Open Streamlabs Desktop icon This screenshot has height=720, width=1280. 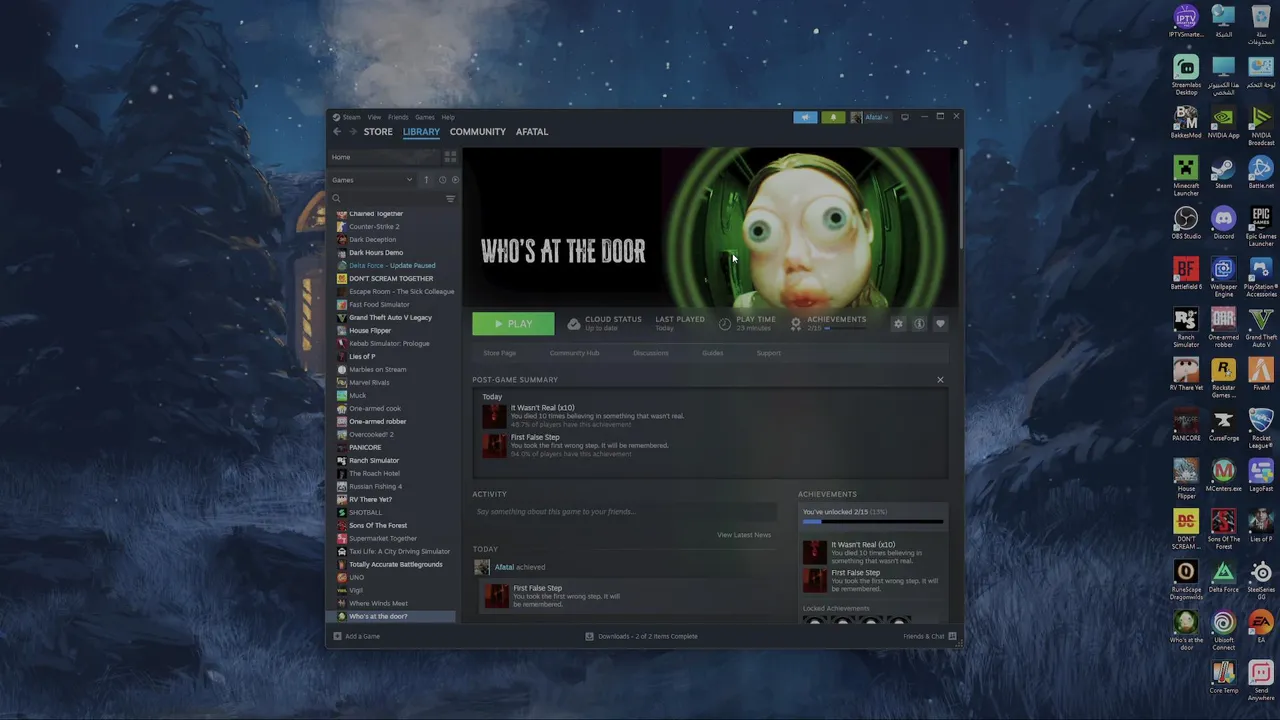point(1186,74)
